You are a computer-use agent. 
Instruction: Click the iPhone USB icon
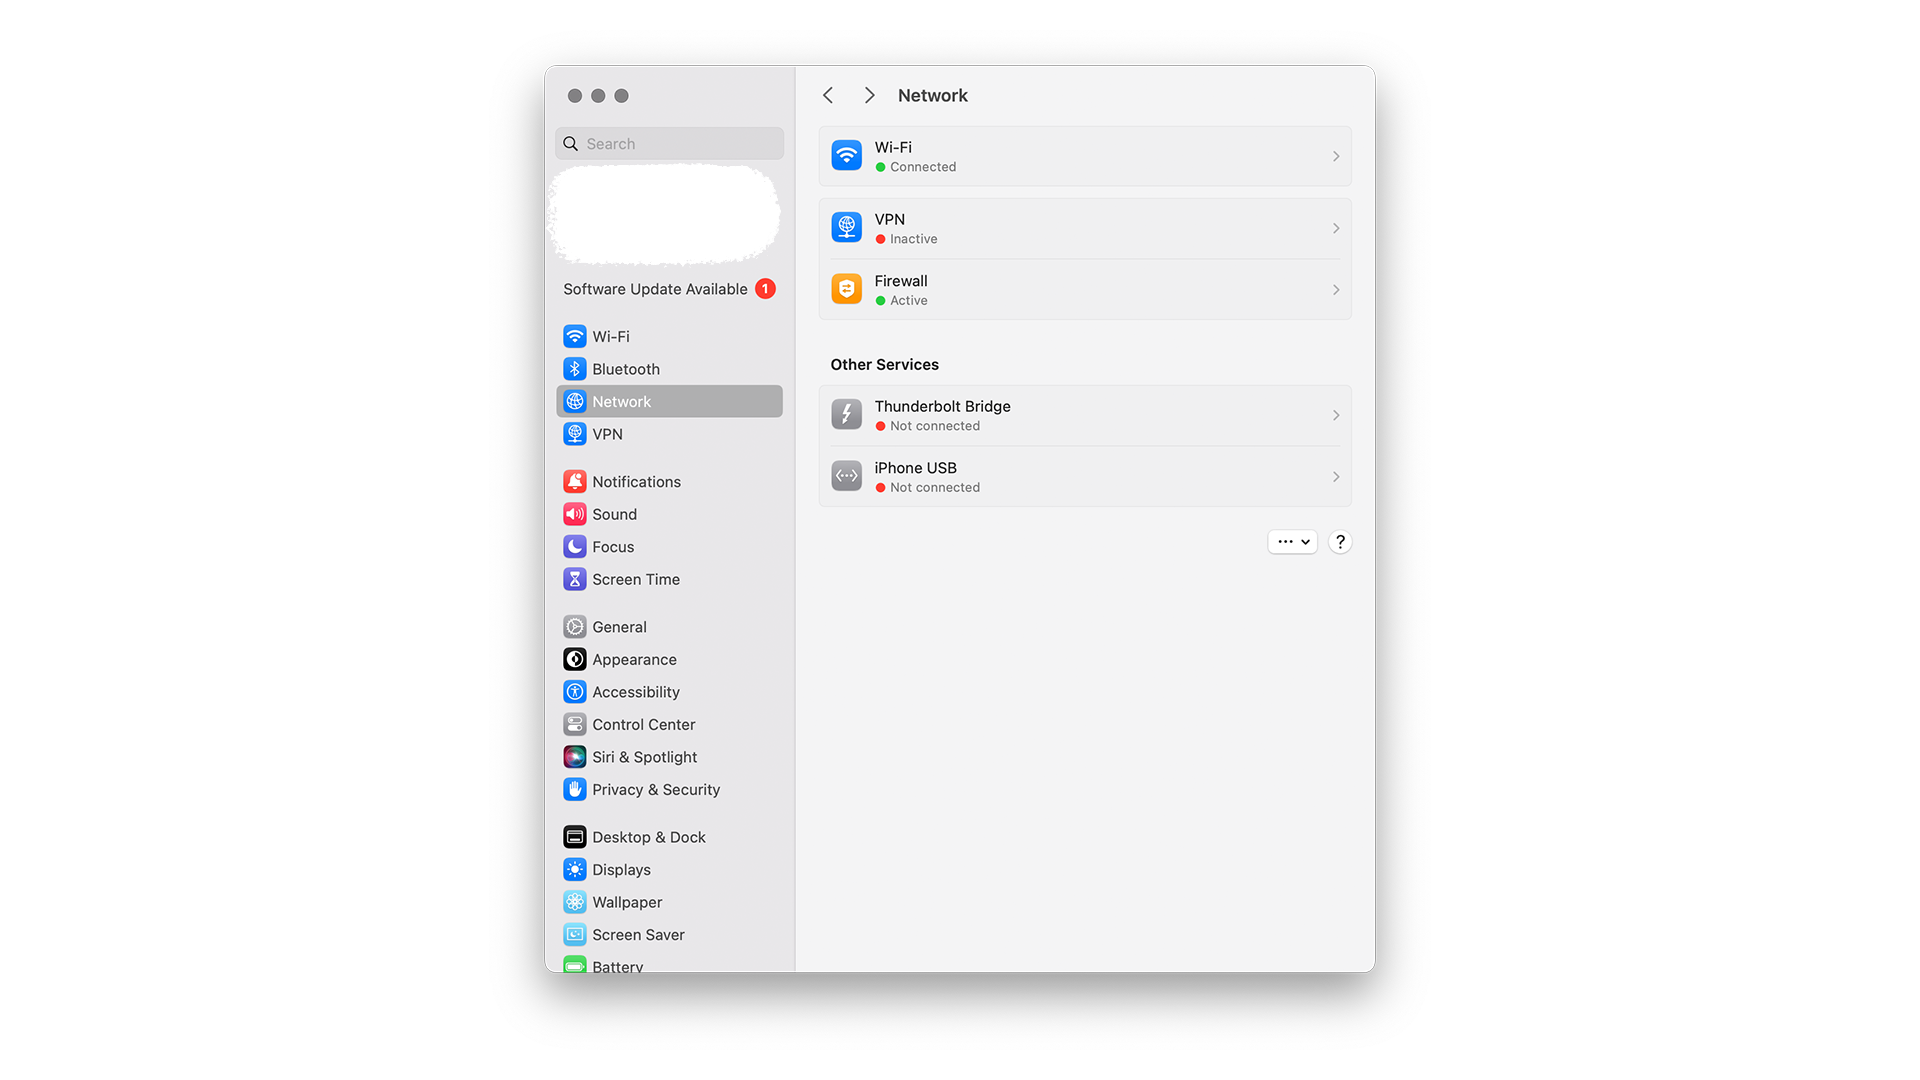coord(844,476)
